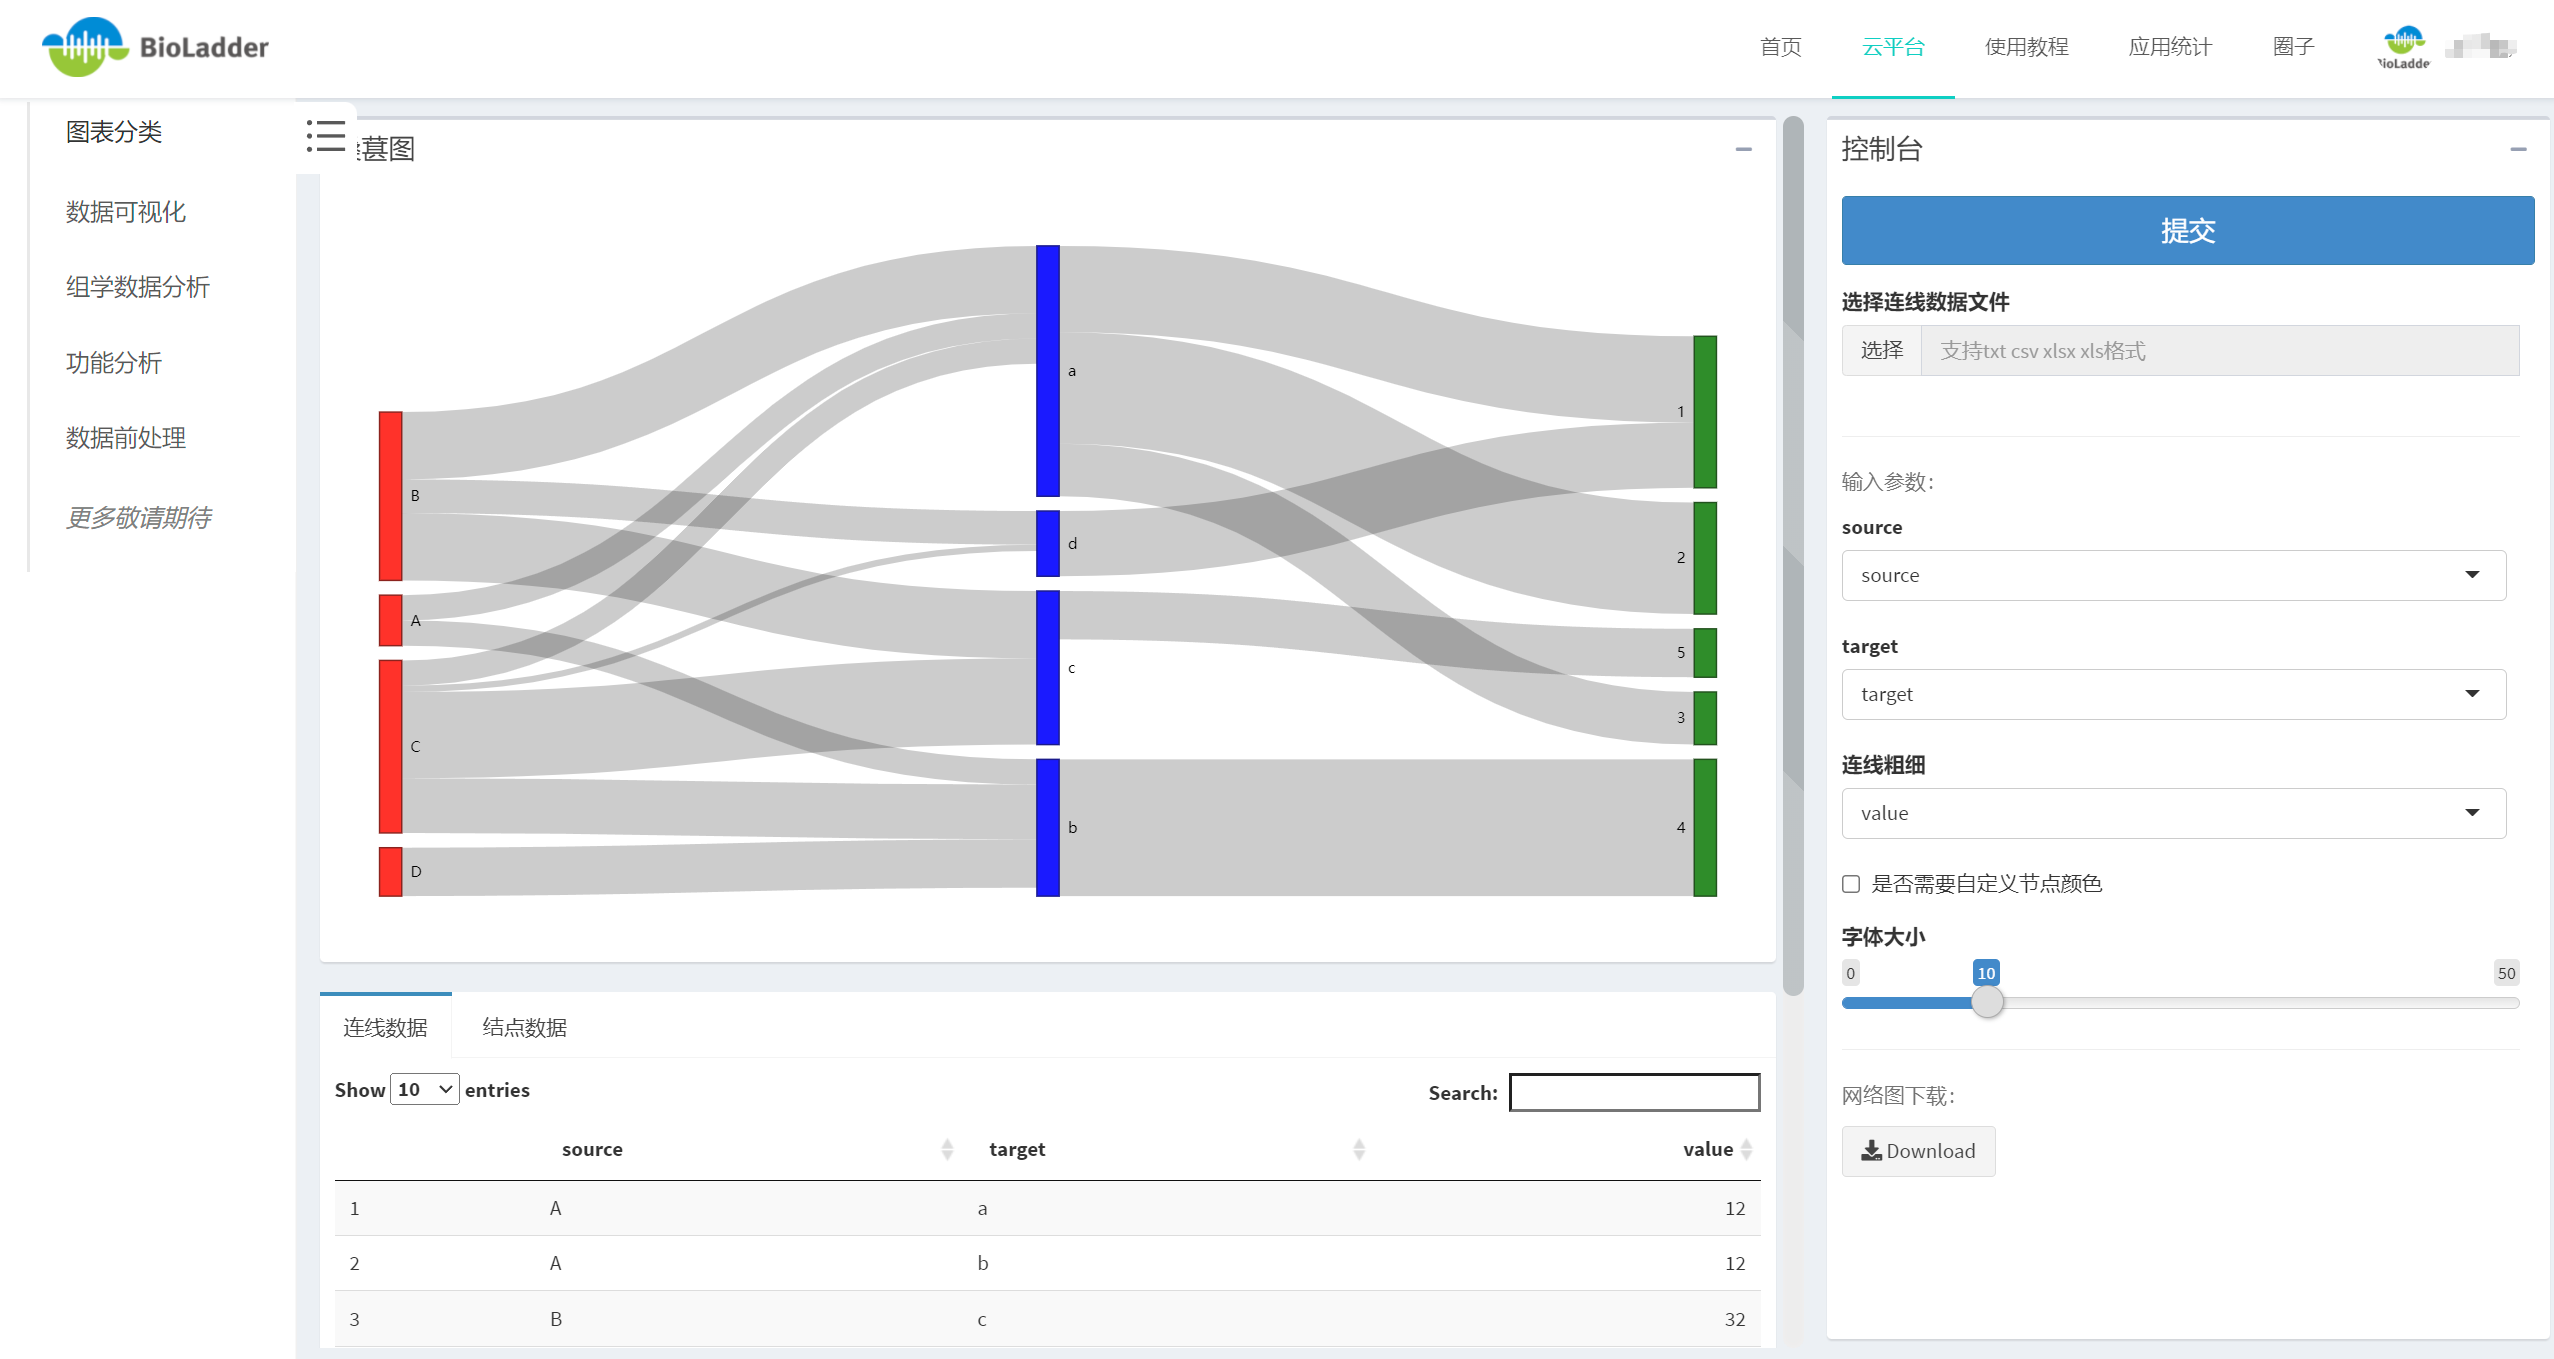
Task: Open the 连线粗细 value dropdown
Action: click(x=2173, y=813)
